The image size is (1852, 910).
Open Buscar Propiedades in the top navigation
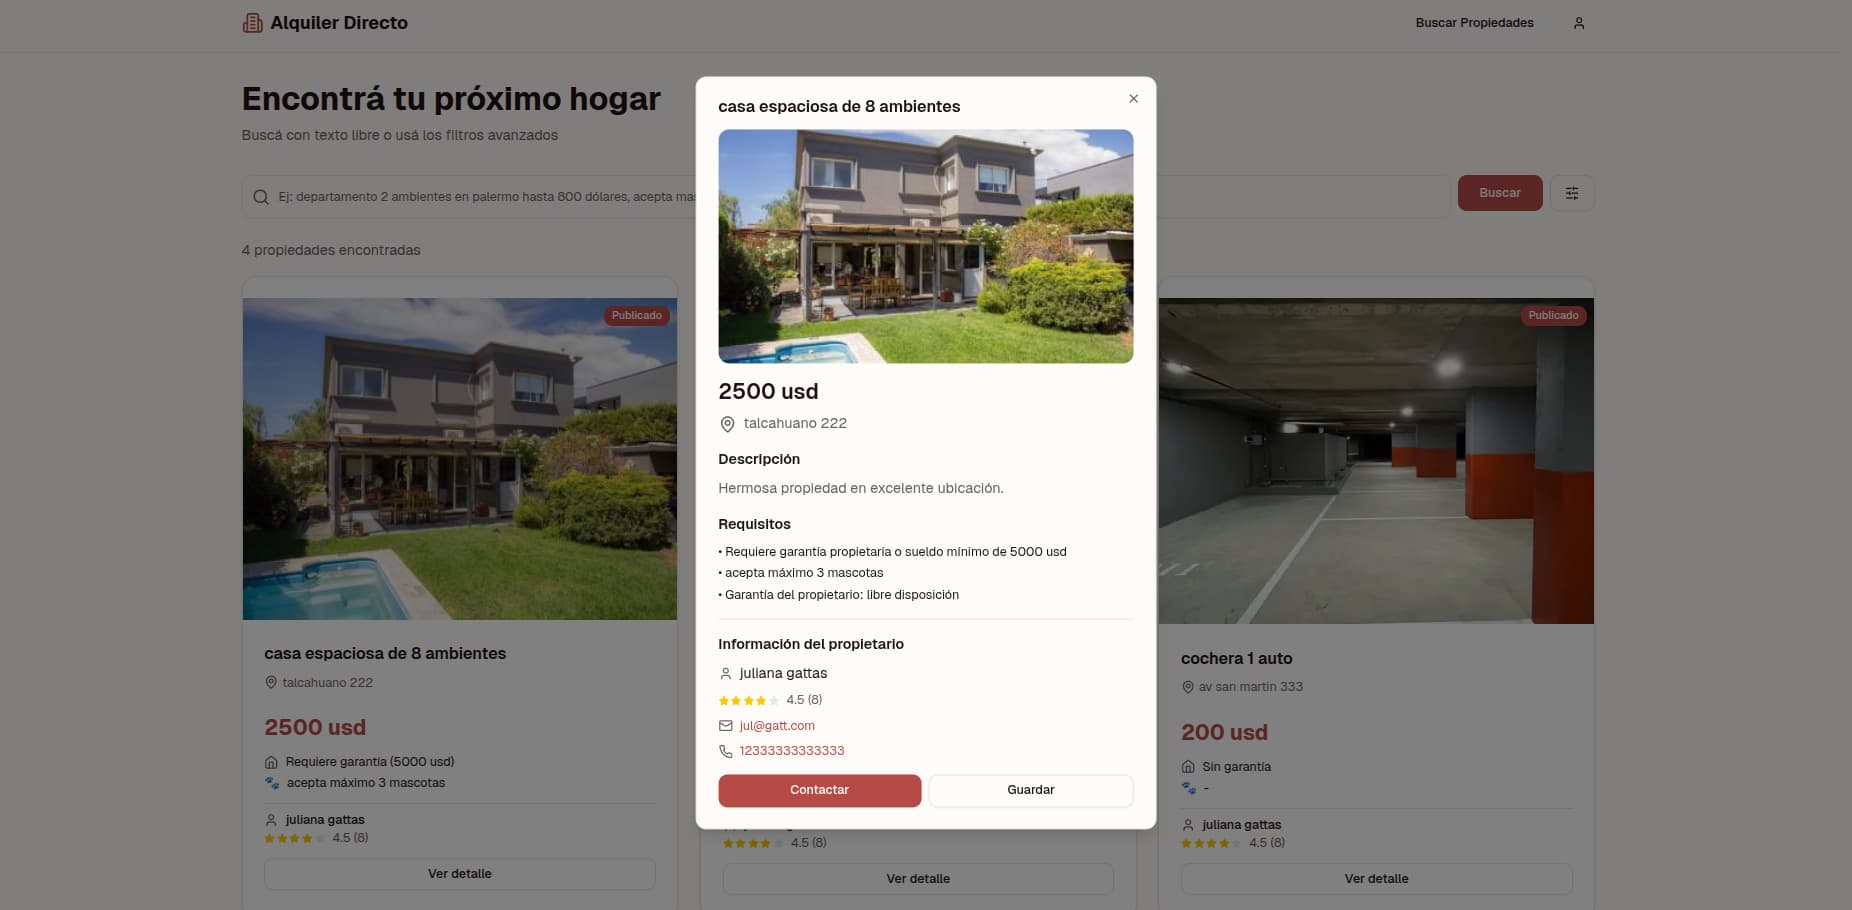click(x=1474, y=23)
